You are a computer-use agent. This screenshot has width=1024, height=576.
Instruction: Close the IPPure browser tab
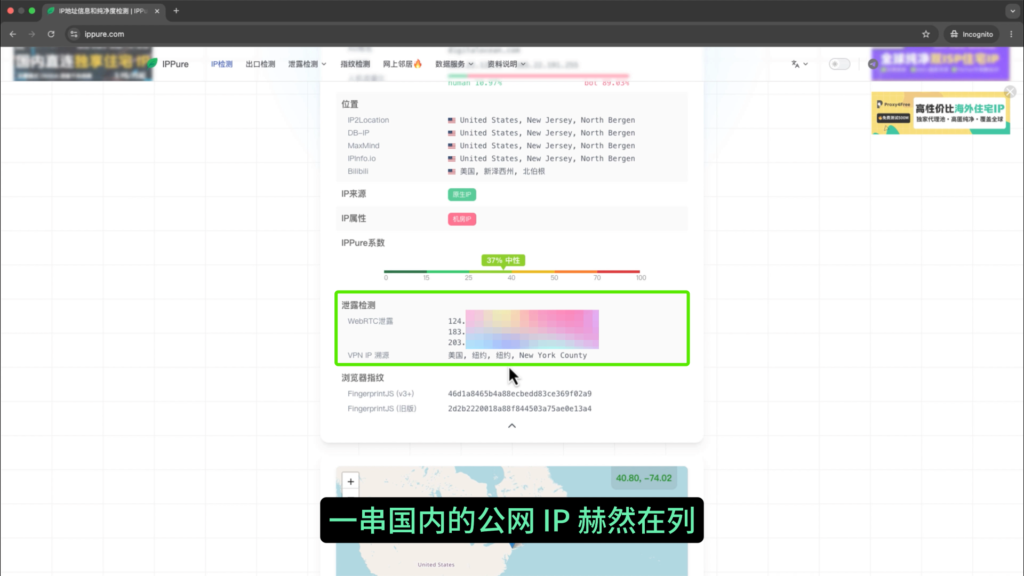coord(157,11)
